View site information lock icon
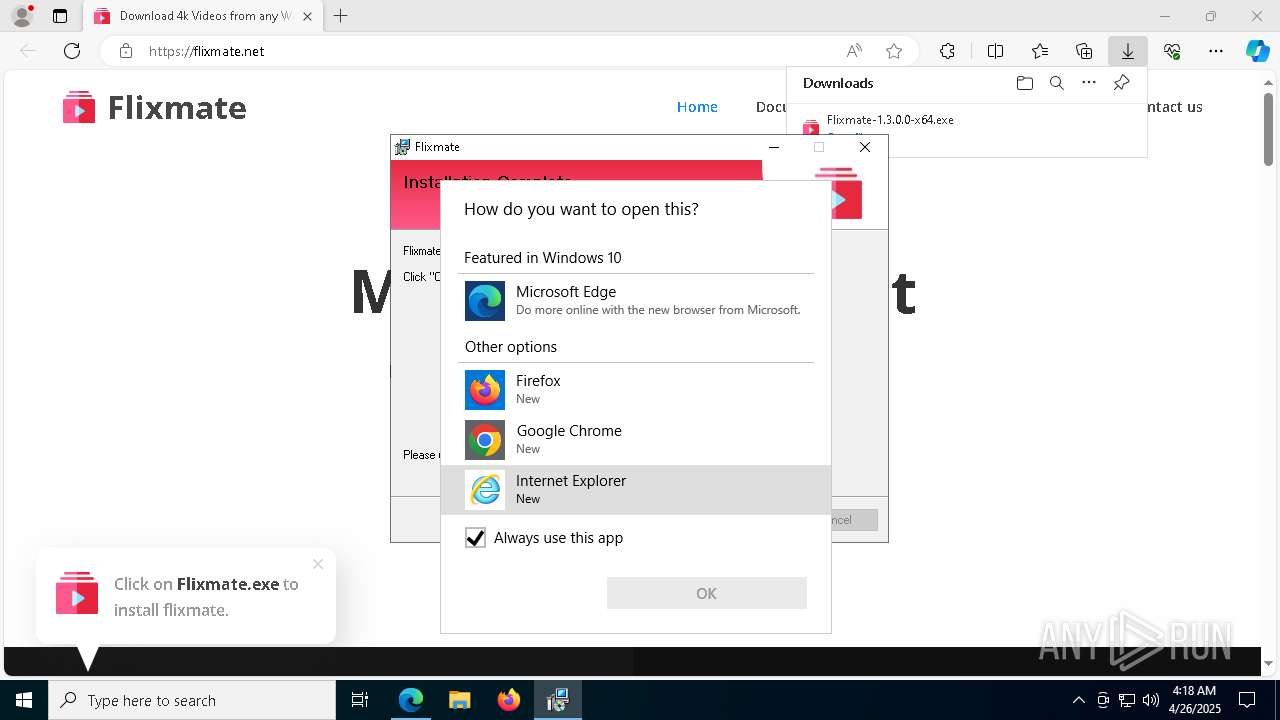 coord(125,51)
